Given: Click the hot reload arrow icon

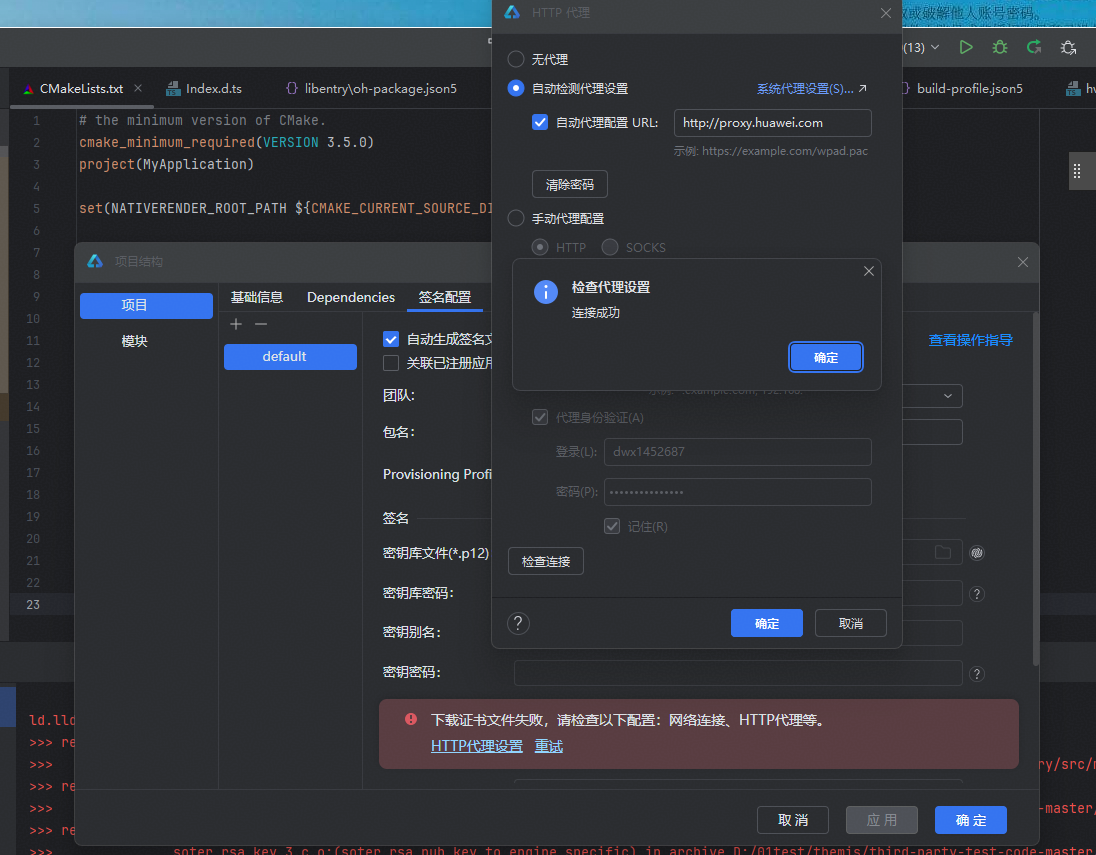Looking at the screenshot, I should tap(1033, 47).
